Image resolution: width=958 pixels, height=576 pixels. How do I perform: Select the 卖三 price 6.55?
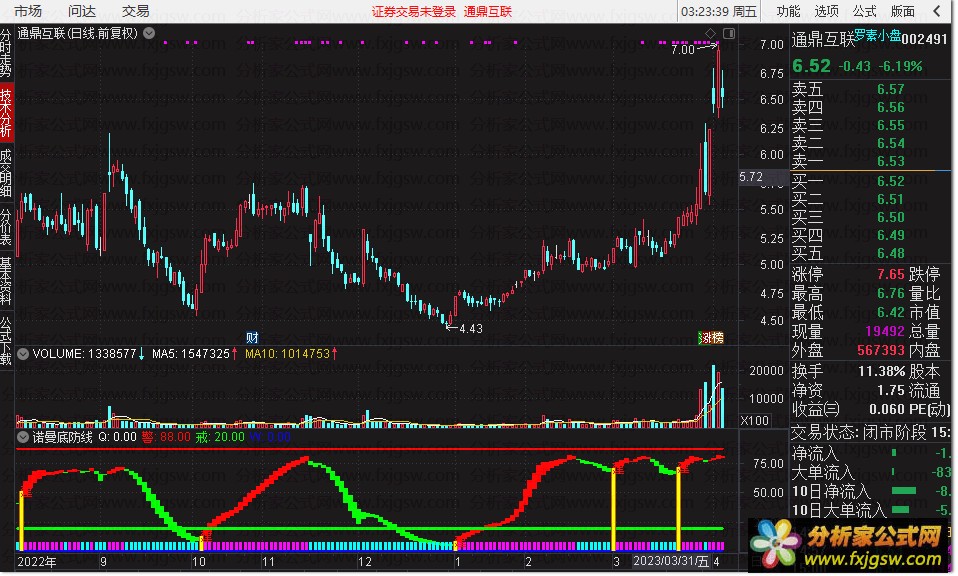tap(891, 125)
